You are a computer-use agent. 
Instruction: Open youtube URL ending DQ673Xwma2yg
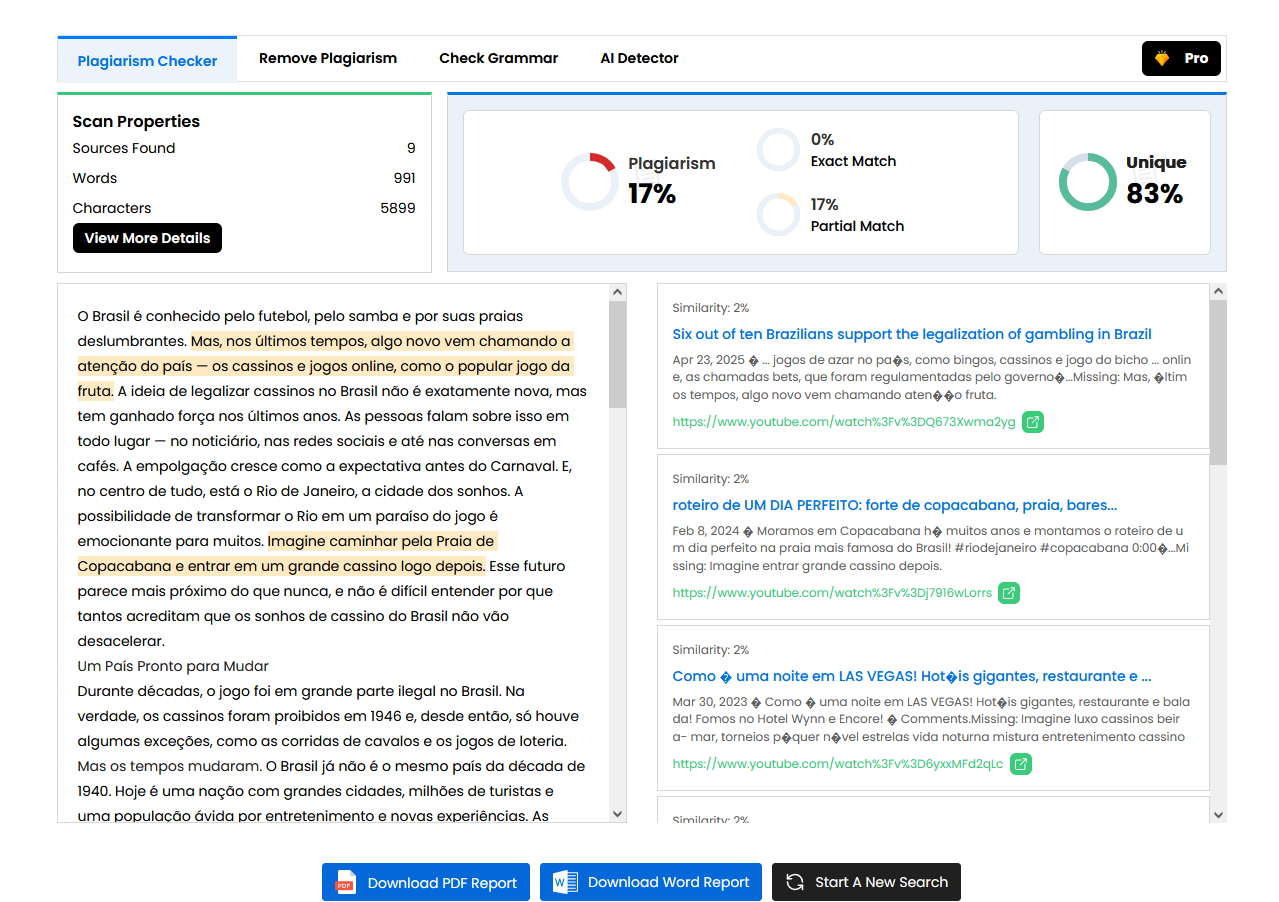pyautogui.click(x=844, y=422)
